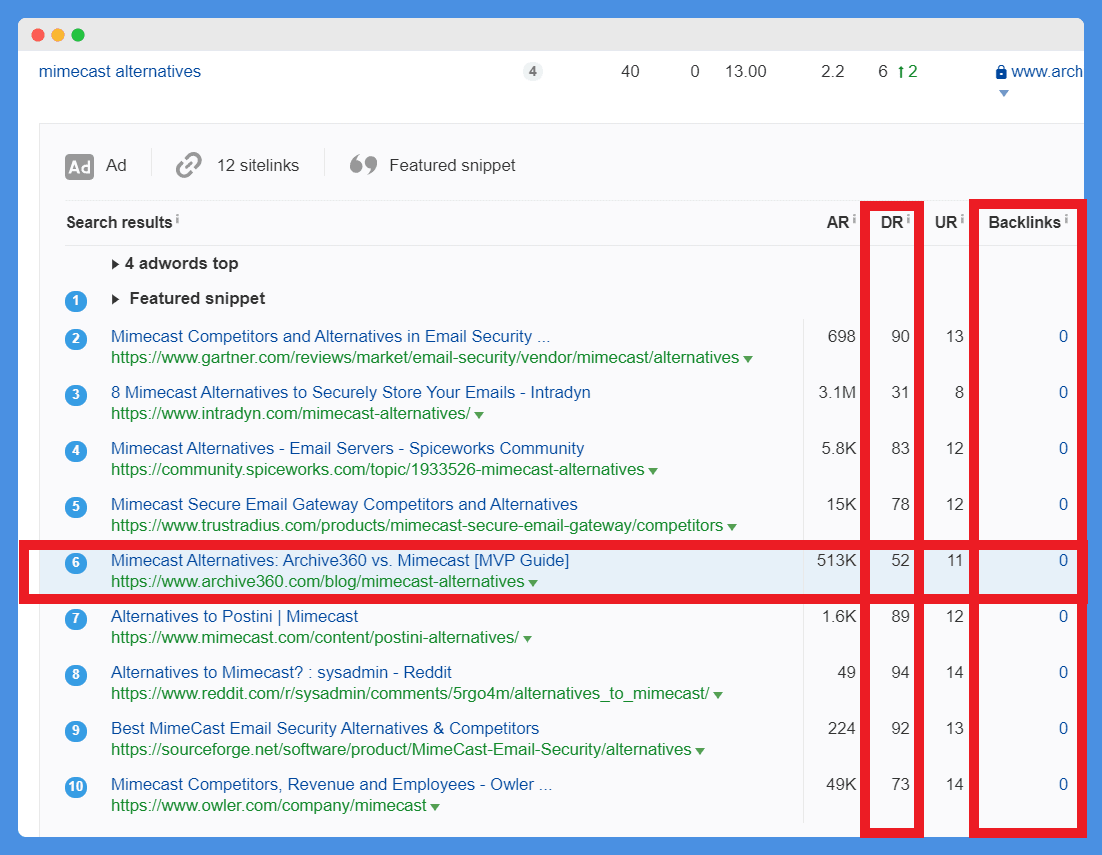Click the keyword volume value 40
This screenshot has height=855, width=1102.
[630, 72]
